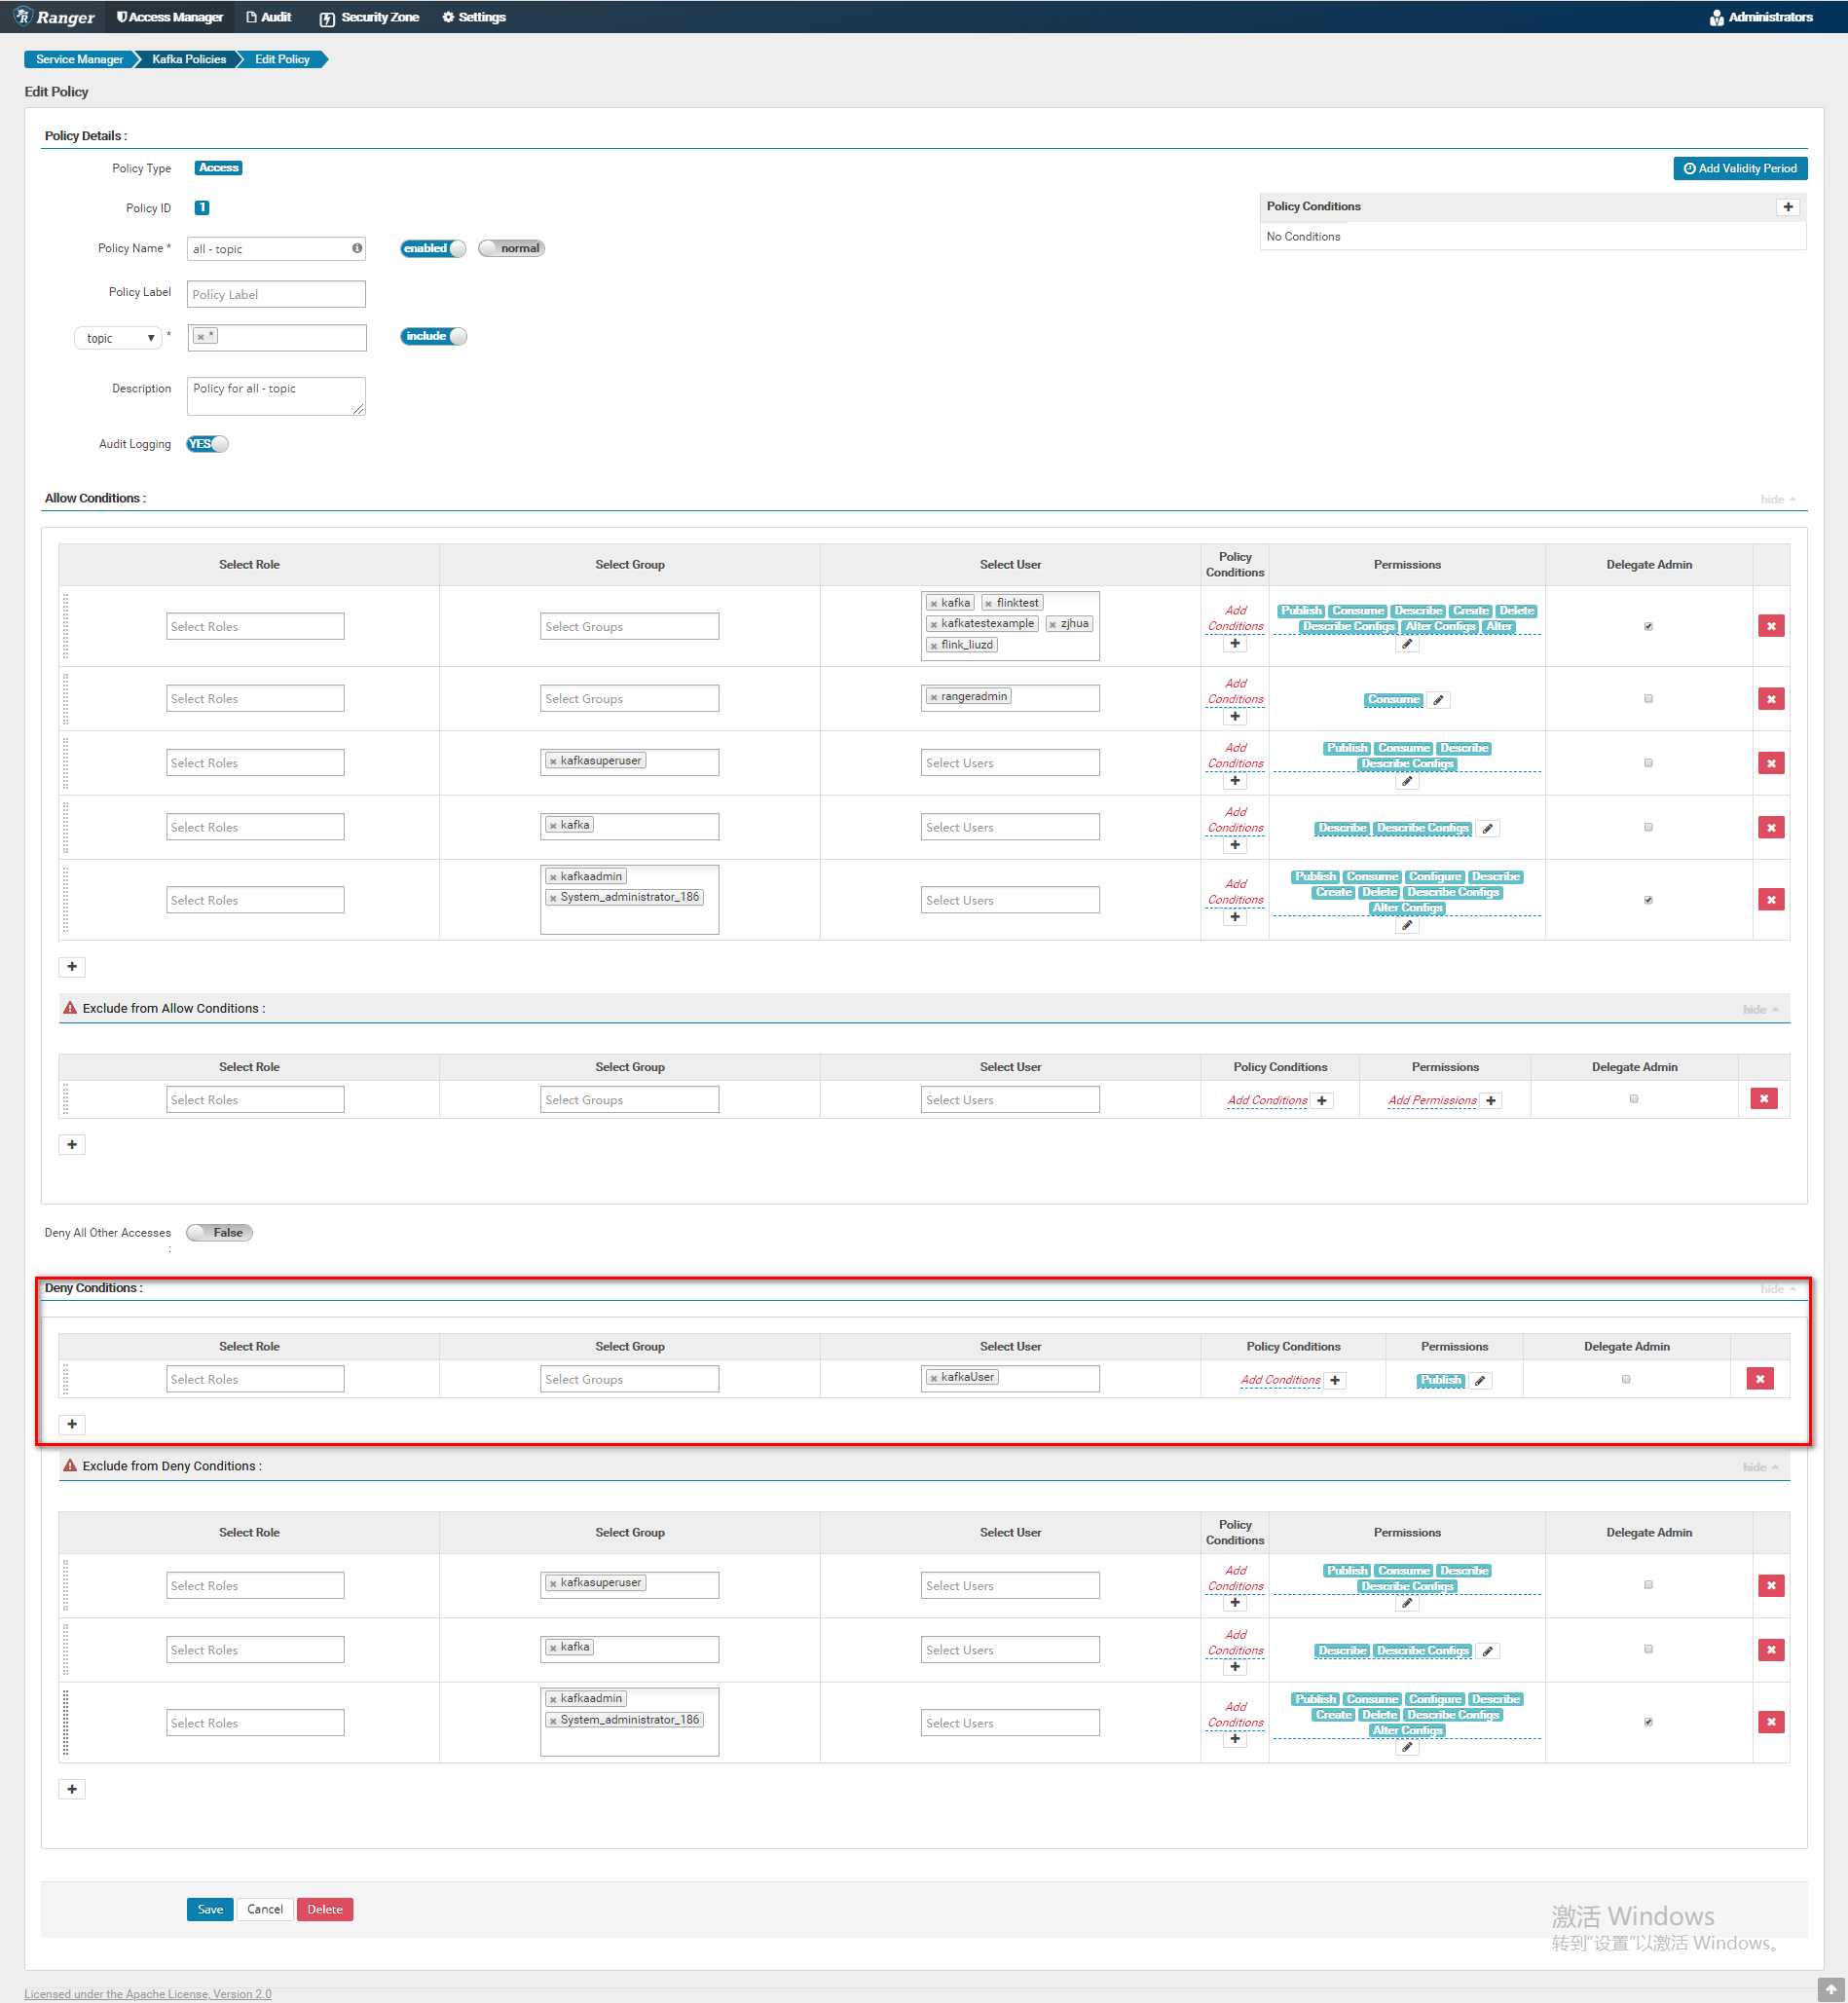Click the 'Access' policy type badge
The height and width of the screenshot is (2003, 1848).
(x=218, y=168)
